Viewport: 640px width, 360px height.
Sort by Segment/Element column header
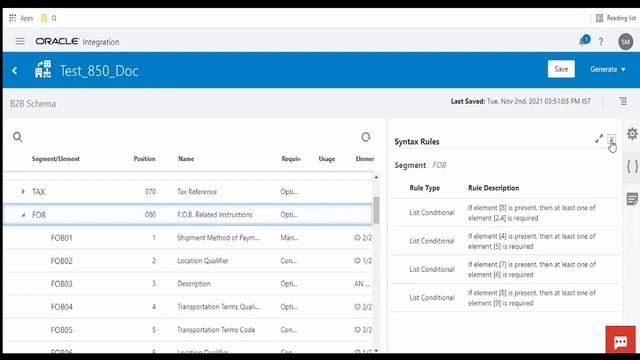click(x=56, y=159)
